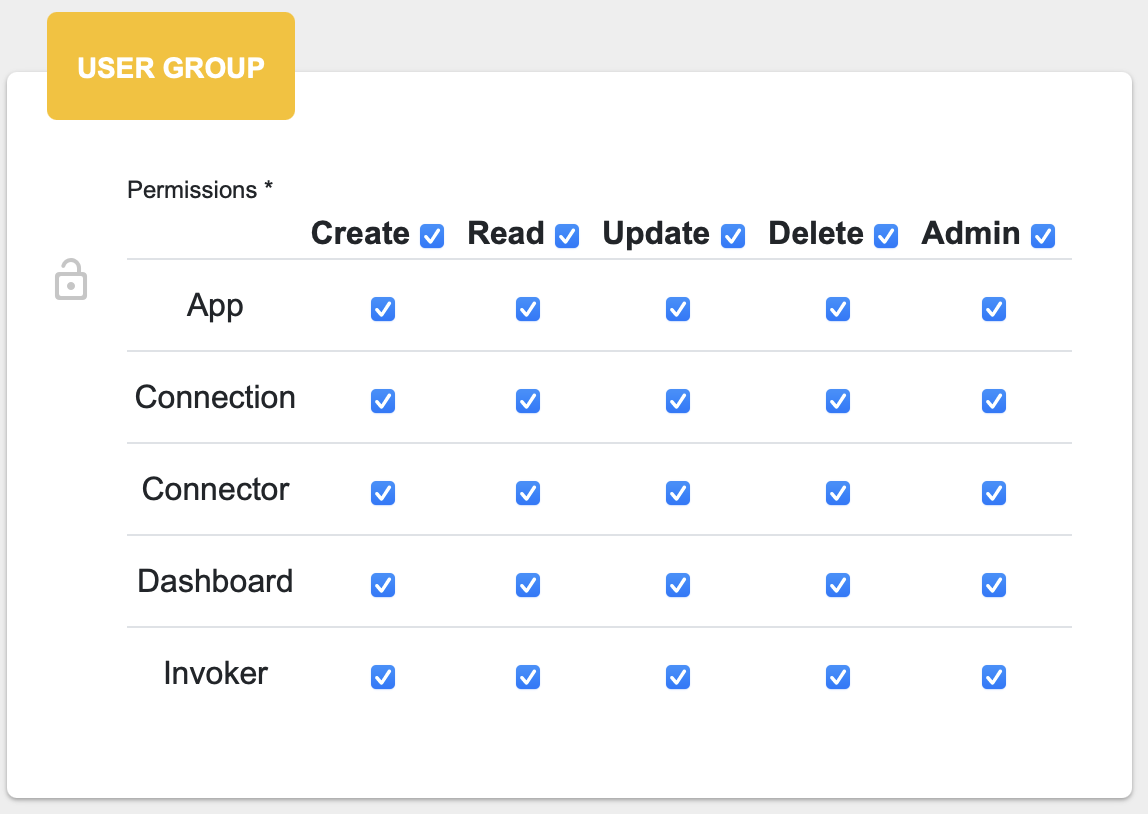
Task: Uncheck Delete permission for Dashboard
Action: 838,585
